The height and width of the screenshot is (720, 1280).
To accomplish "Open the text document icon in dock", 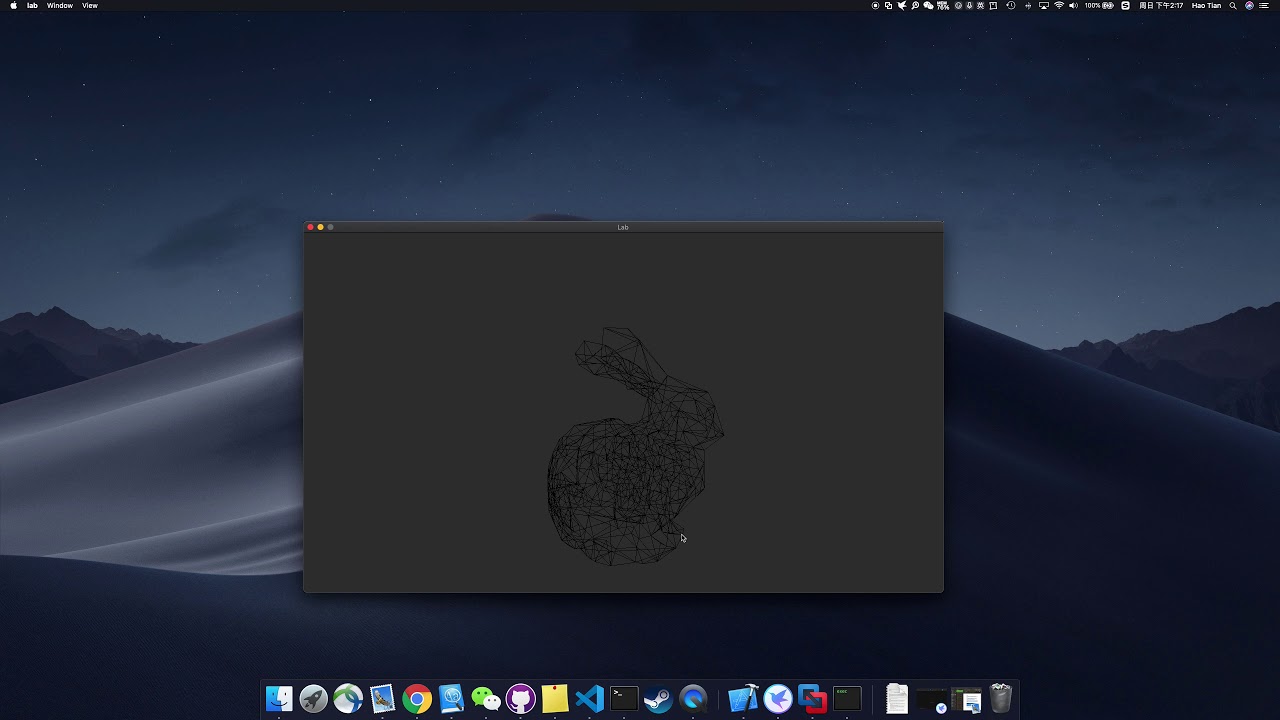I will point(897,698).
